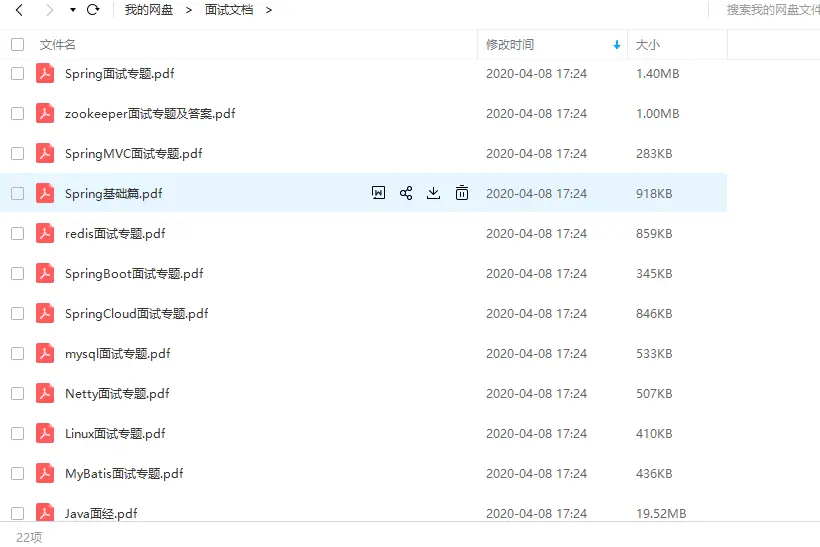Open file redis面试专题.pdf

click(115, 234)
